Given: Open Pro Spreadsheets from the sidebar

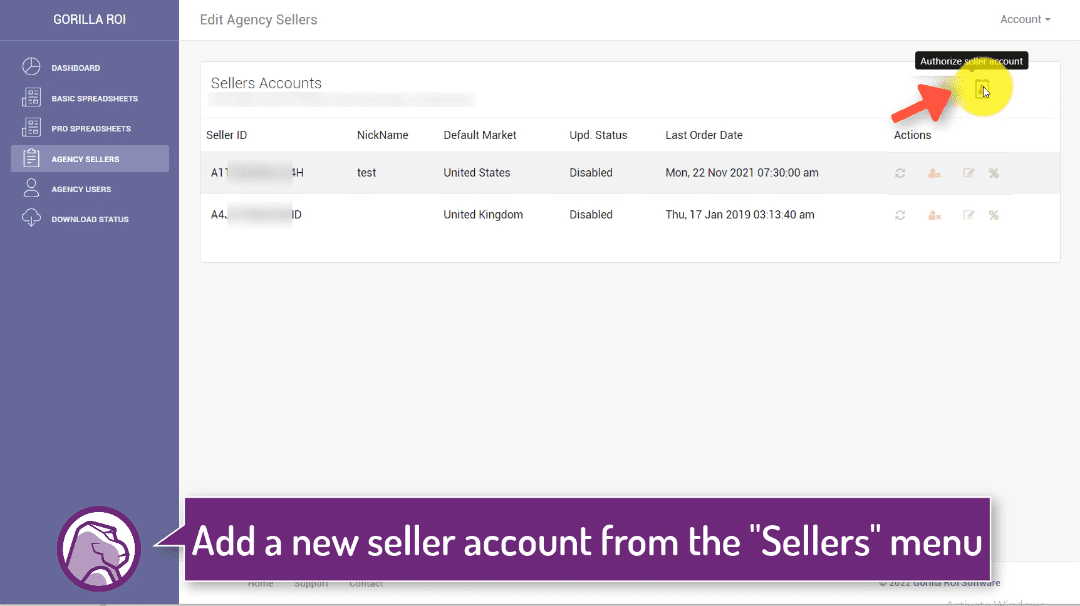Looking at the screenshot, I should click(x=91, y=129).
